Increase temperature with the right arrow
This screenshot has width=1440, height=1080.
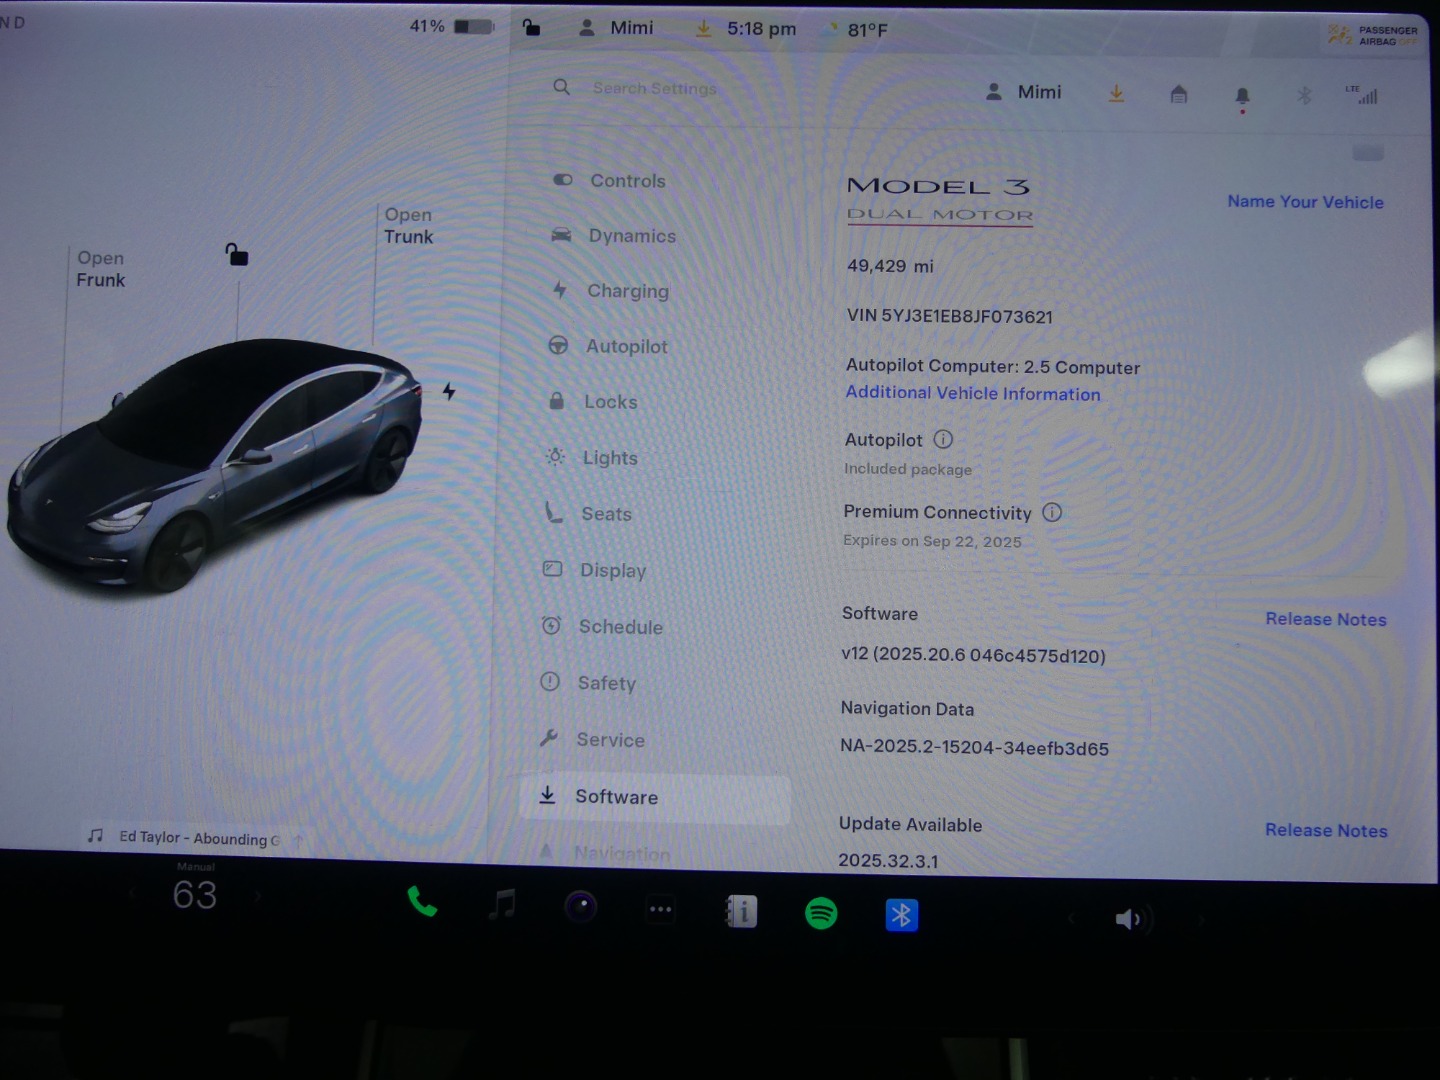[x=258, y=896]
